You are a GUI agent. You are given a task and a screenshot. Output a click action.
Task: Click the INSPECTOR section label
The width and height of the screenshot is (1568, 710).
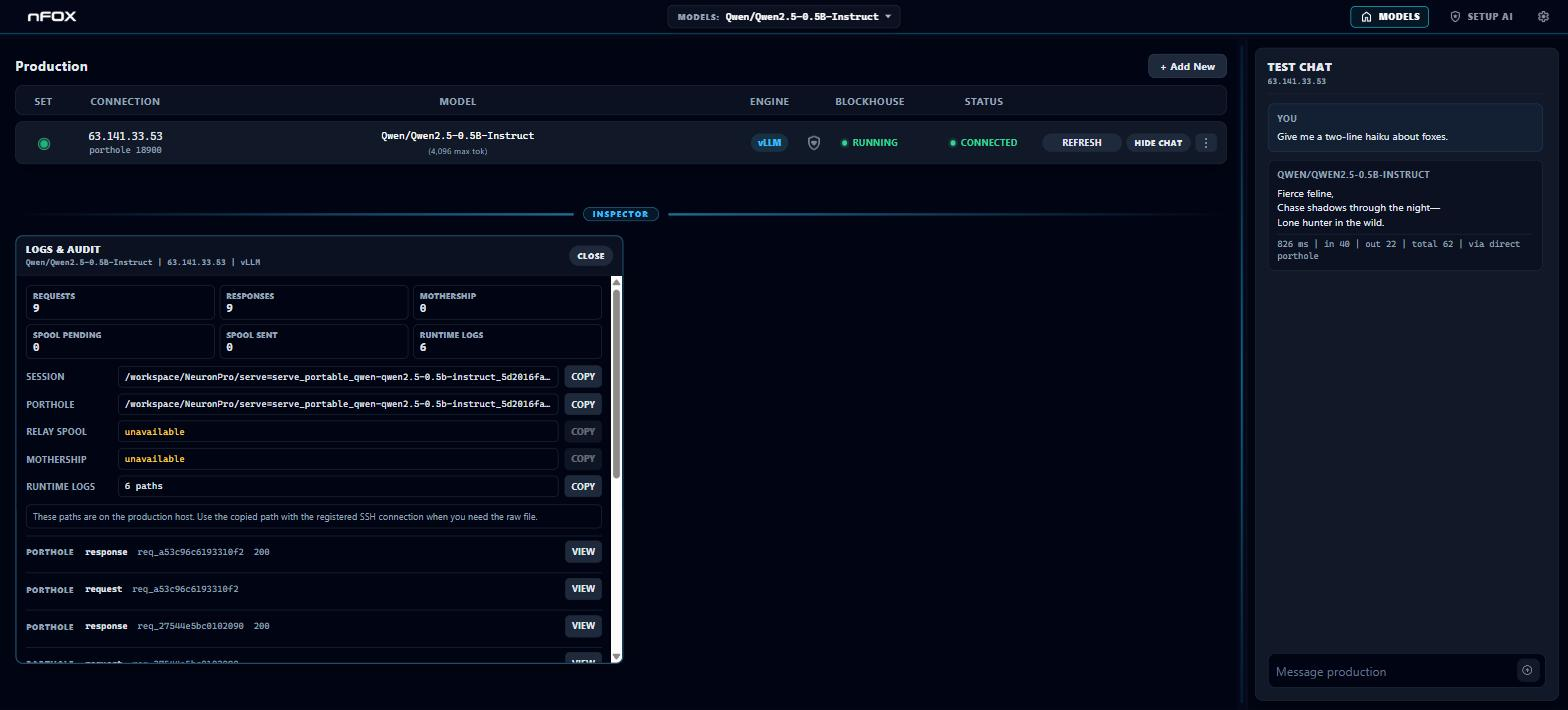tap(620, 214)
